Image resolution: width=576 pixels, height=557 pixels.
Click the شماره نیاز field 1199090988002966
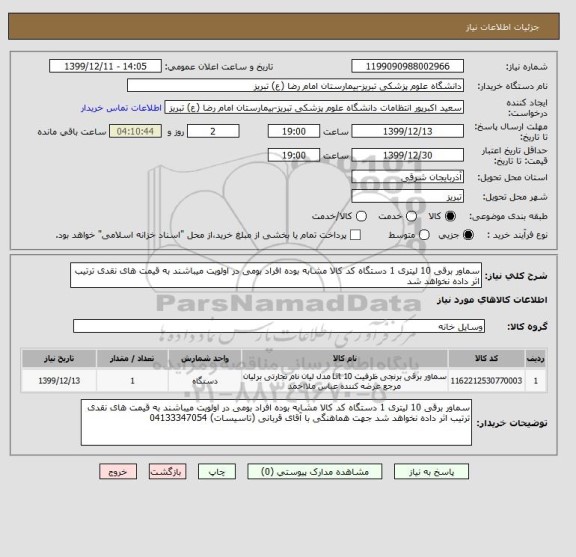point(407,67)
